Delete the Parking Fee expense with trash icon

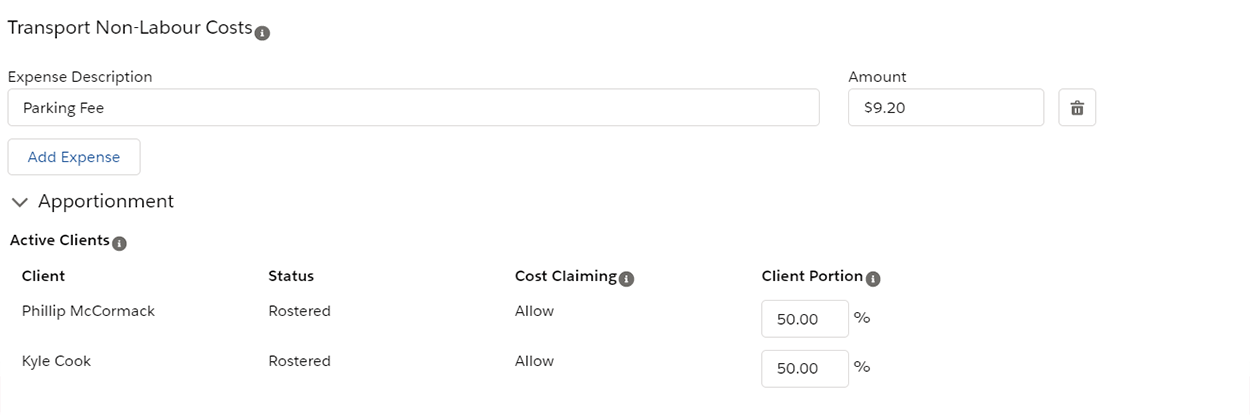tap(1077, 108)
